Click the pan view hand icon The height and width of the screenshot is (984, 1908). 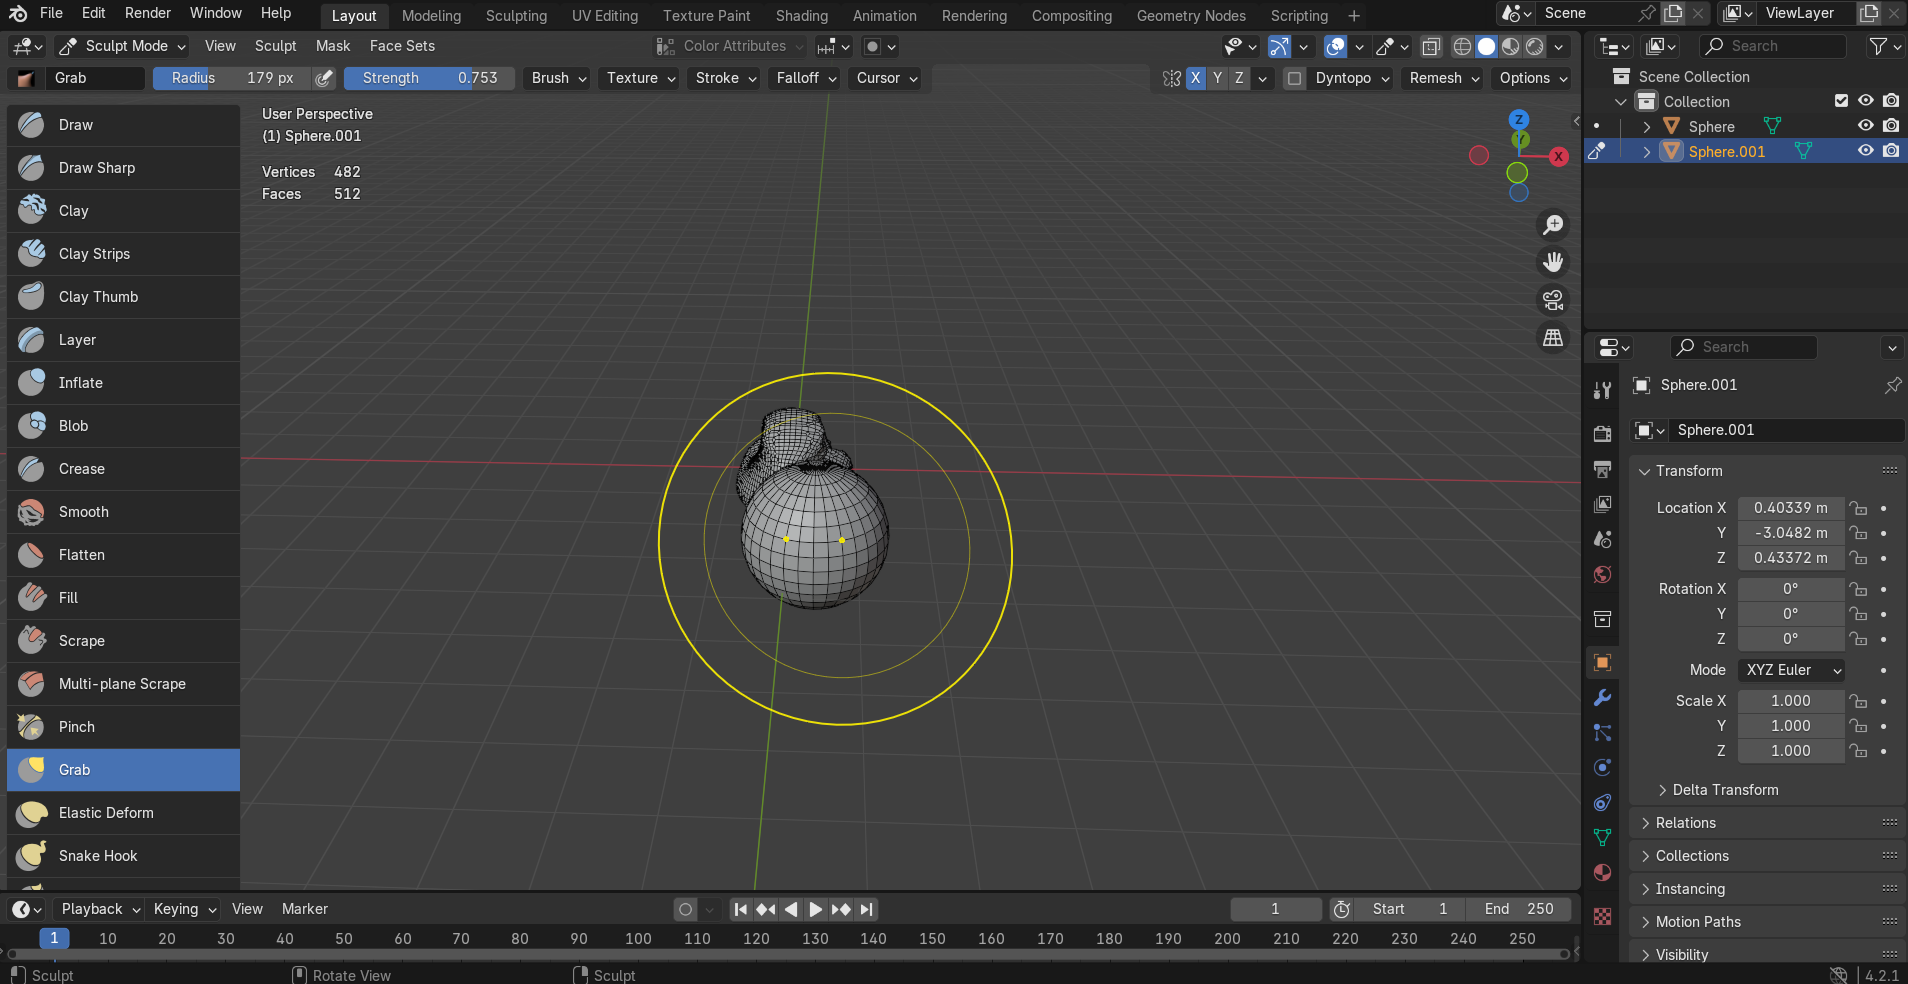[x=1553, y=262]
